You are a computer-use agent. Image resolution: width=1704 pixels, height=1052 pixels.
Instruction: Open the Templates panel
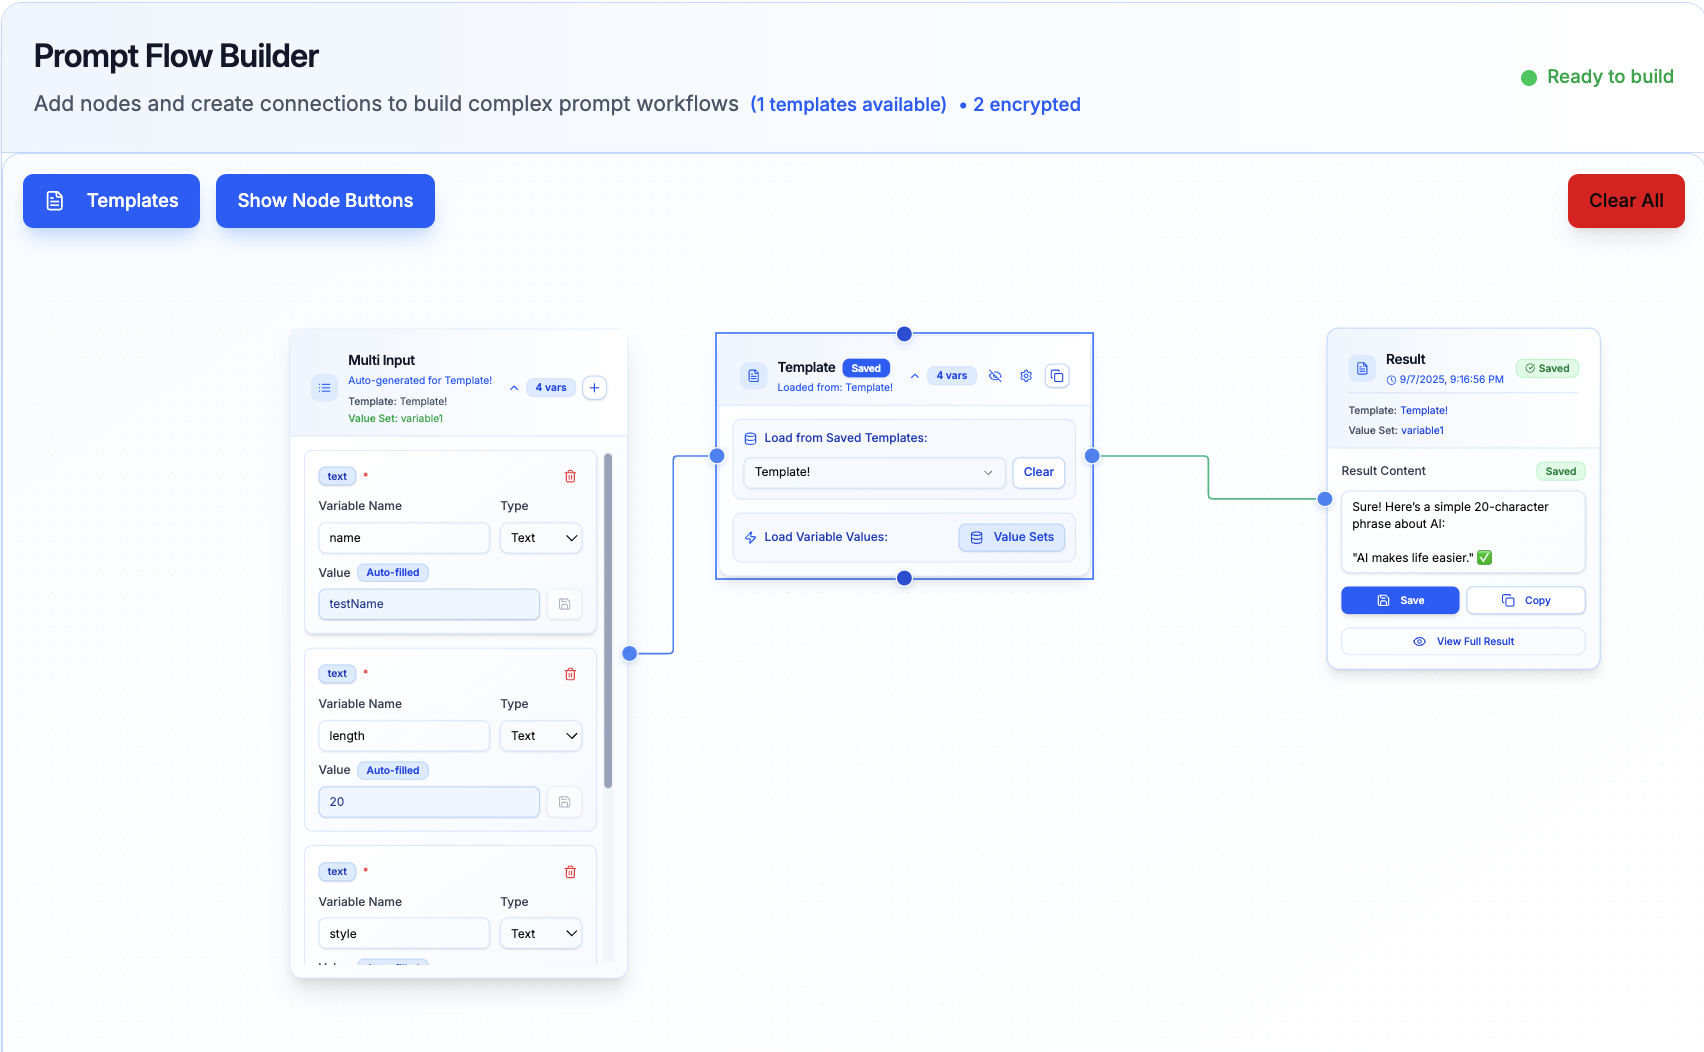click(x=111, y=201)
